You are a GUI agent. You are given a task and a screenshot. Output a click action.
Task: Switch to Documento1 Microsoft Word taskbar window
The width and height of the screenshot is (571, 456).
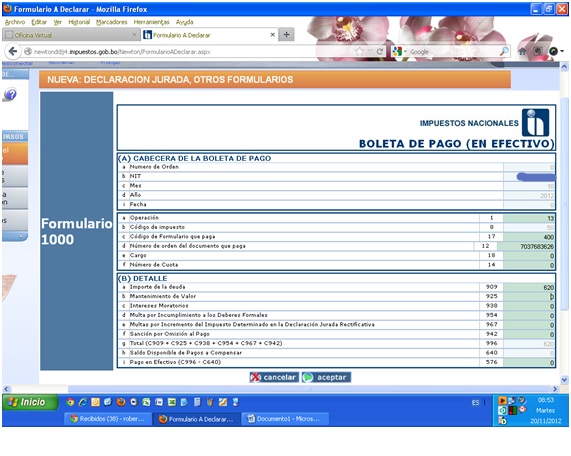pos(285,419)
